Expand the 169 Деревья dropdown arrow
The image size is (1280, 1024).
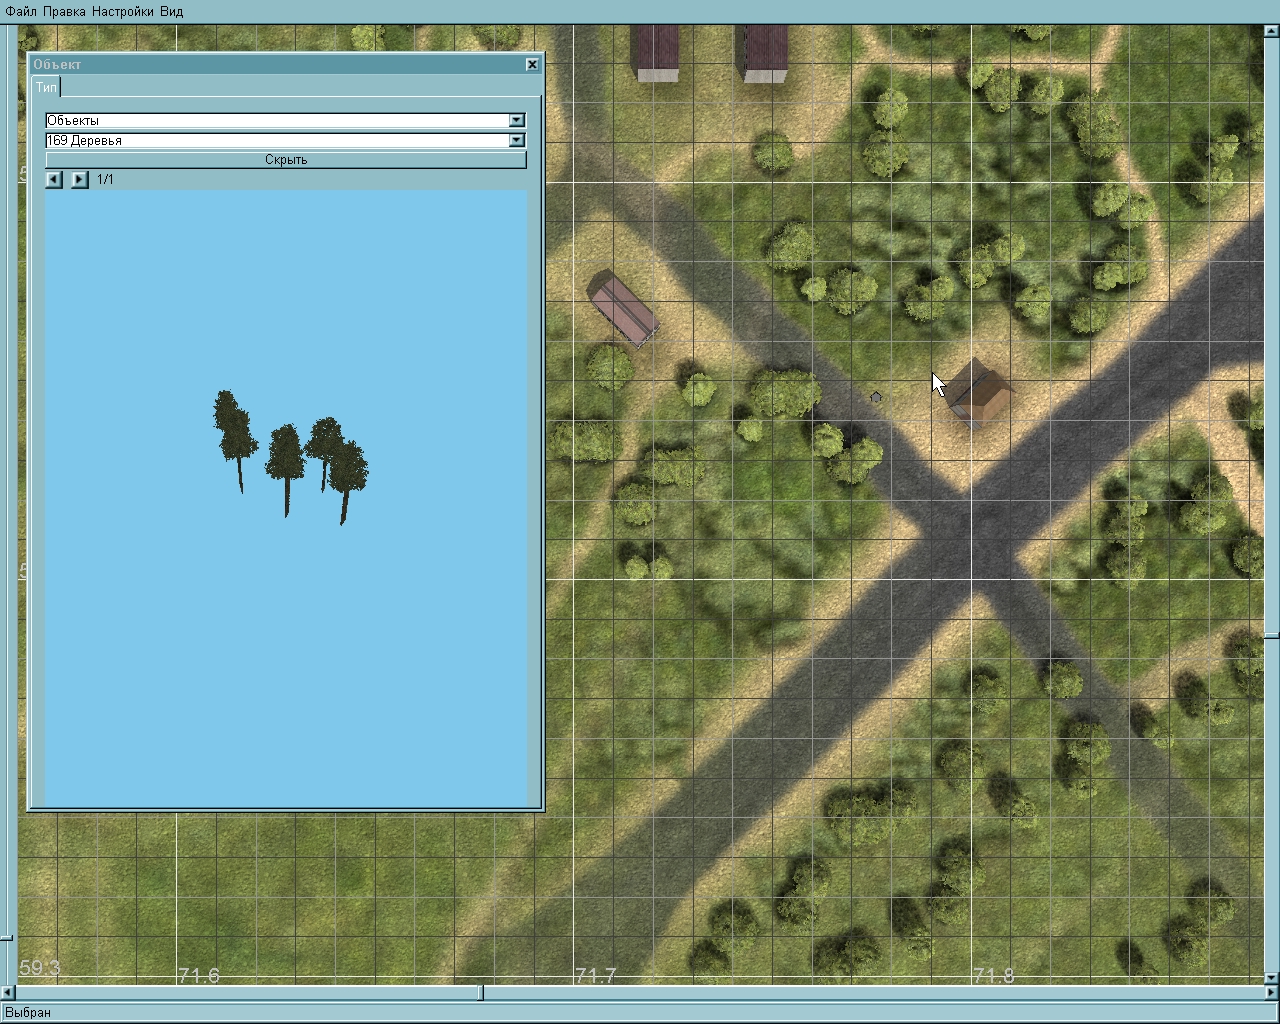(x=517, y=140)
